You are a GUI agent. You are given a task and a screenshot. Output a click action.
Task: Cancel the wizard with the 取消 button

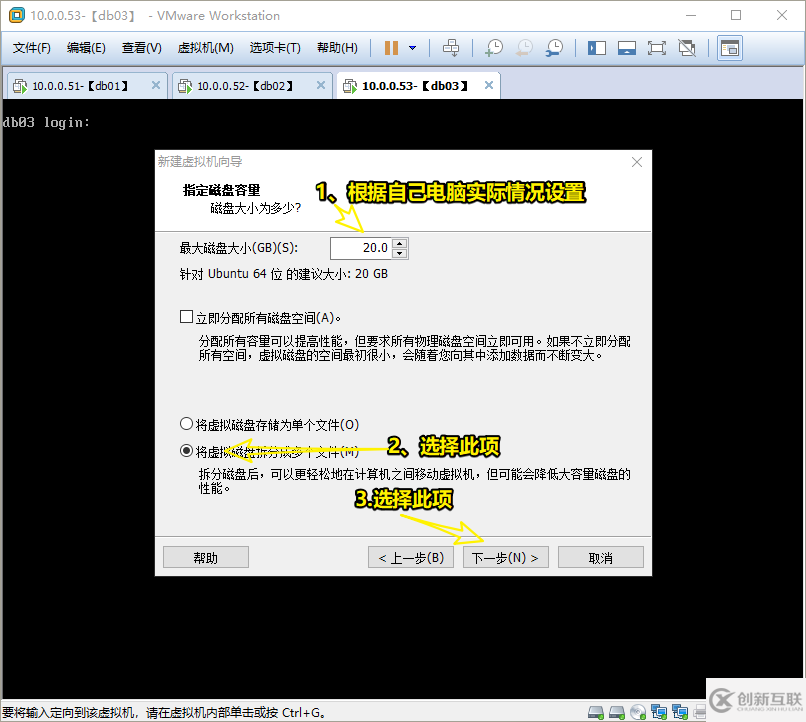pos(600,558)
